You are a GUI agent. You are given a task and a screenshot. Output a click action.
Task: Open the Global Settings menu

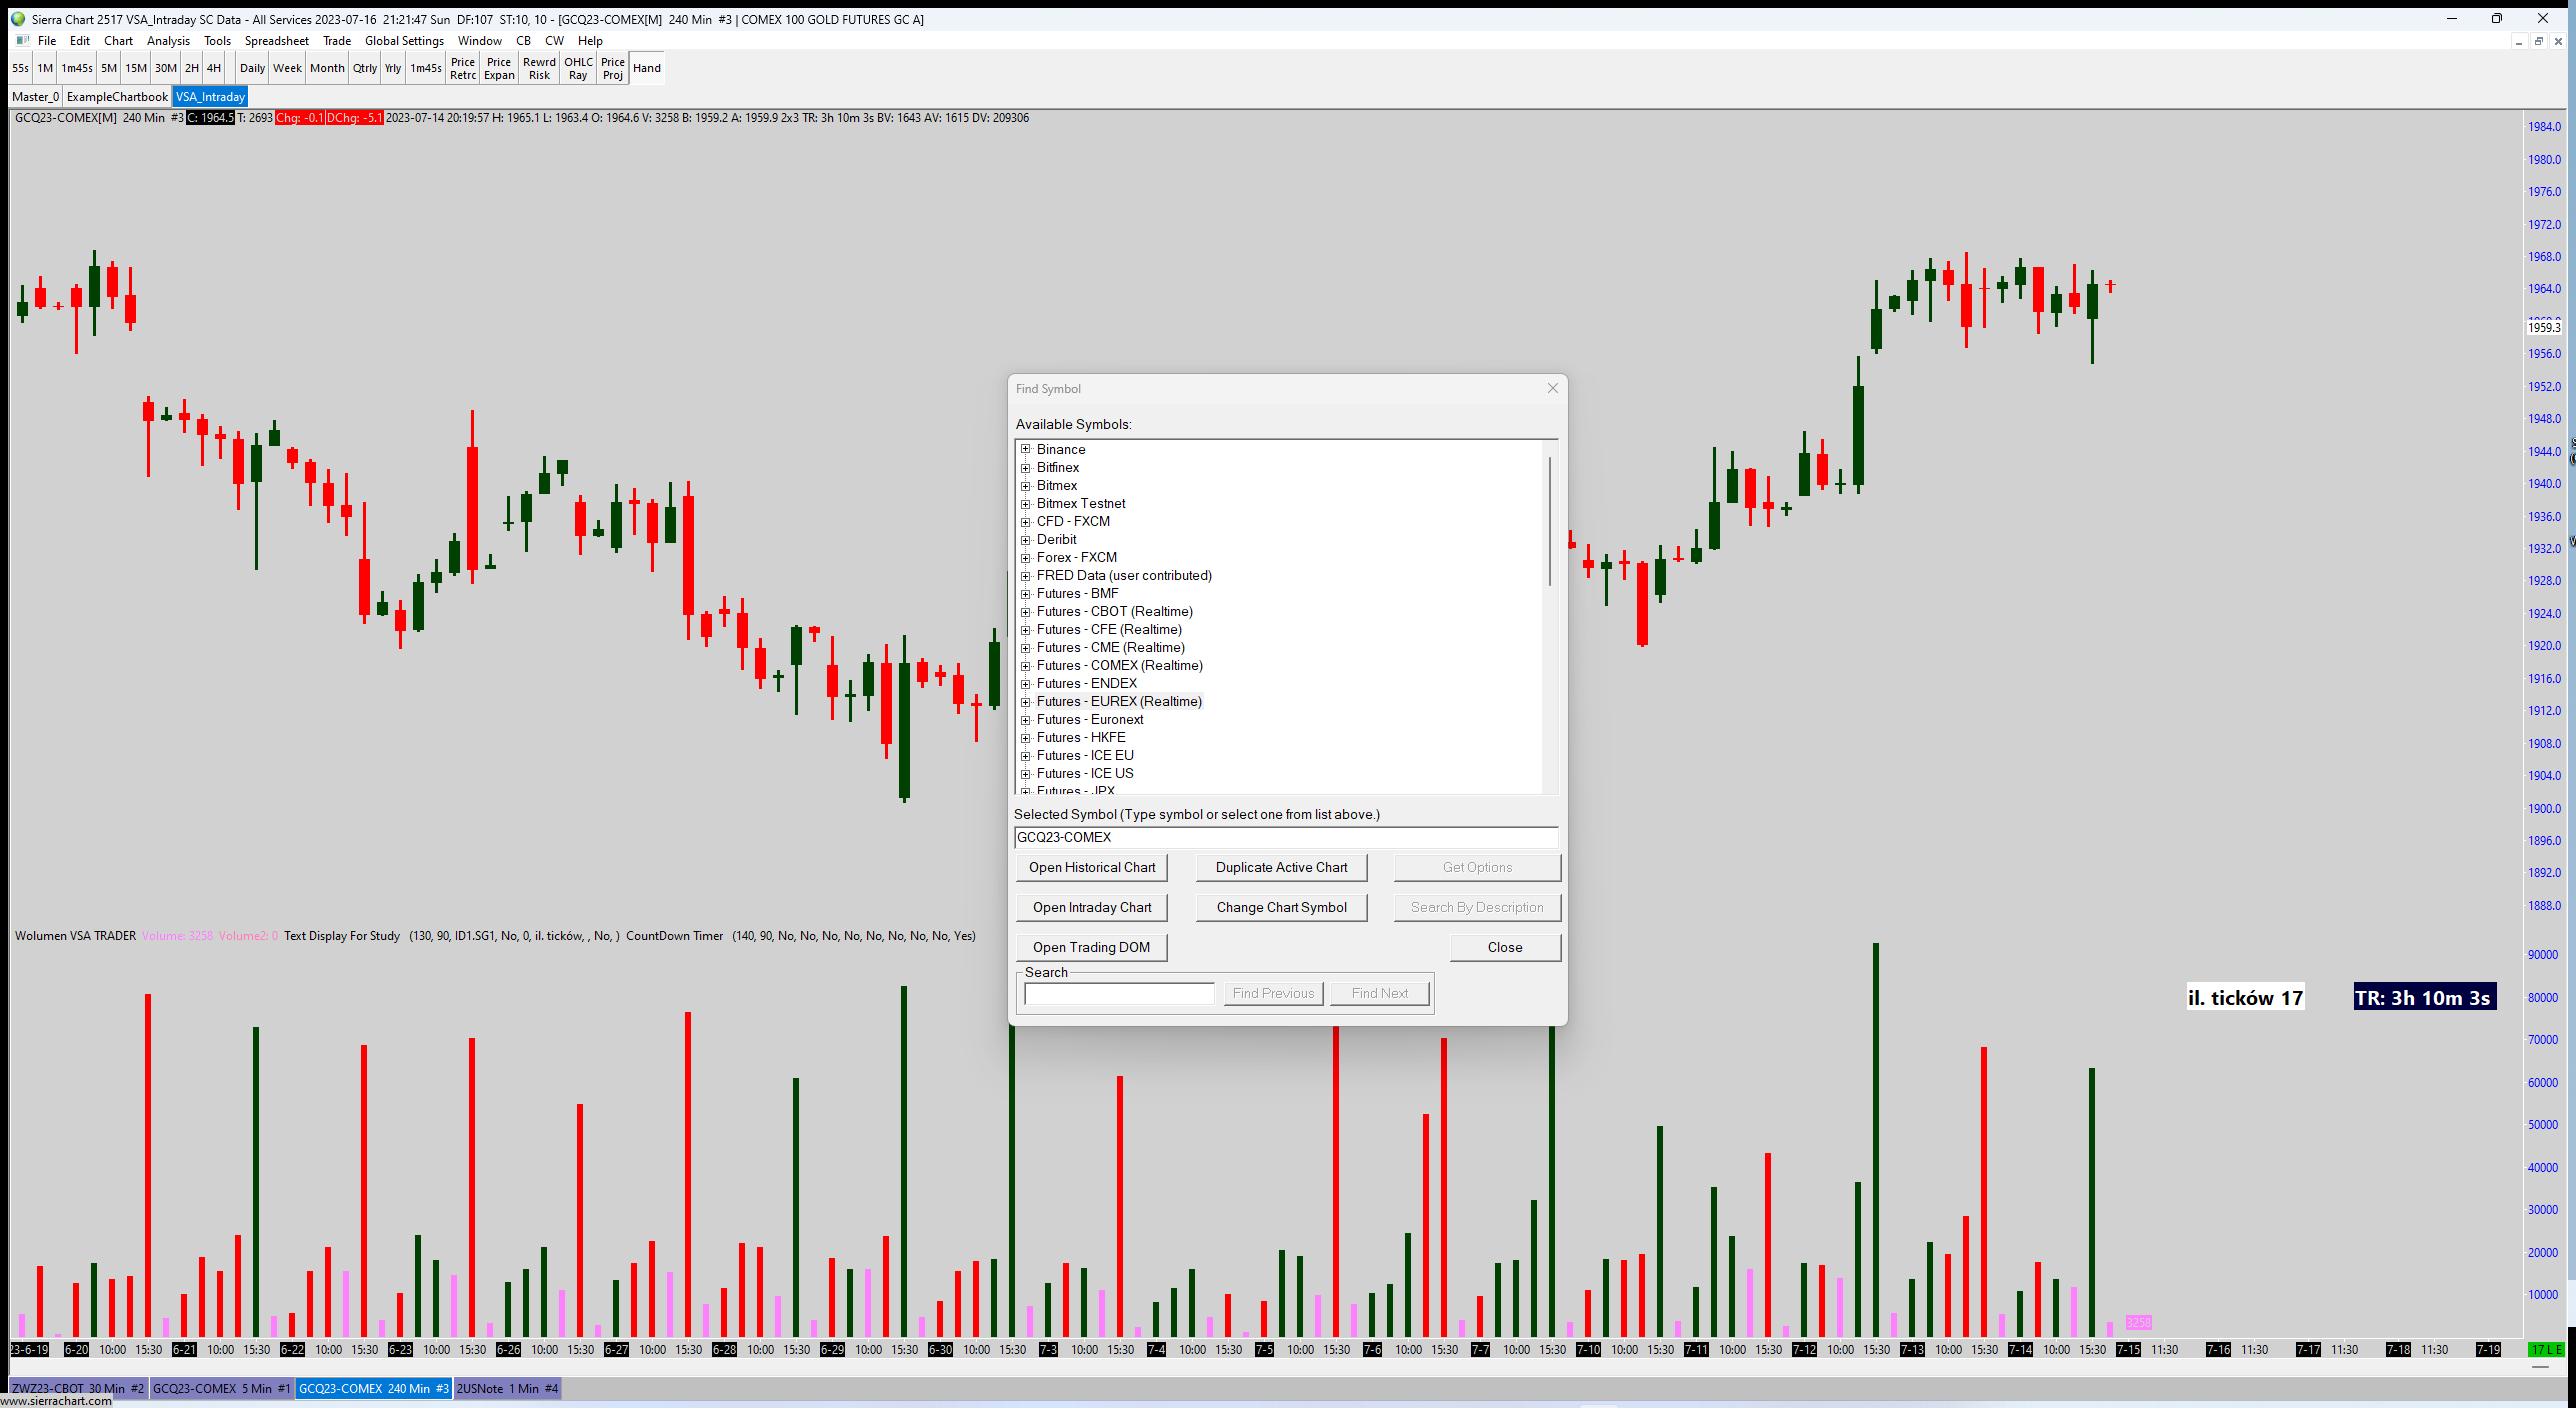coord(404,41)
